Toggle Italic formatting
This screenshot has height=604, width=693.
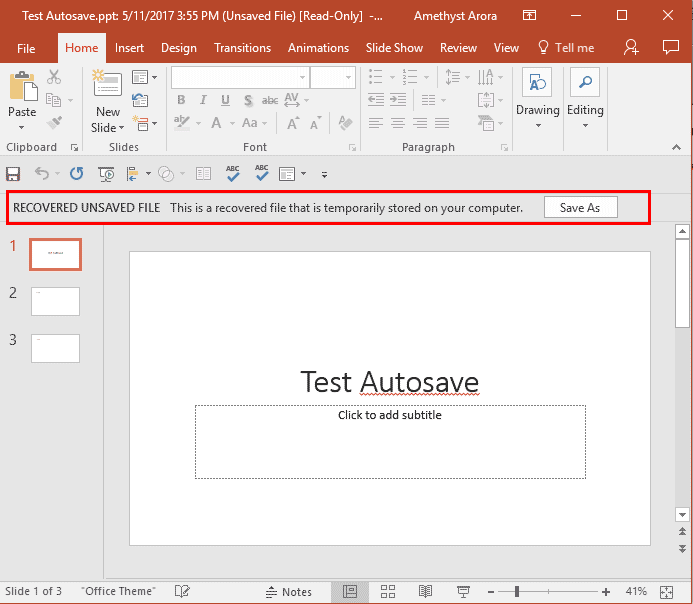(203, 100)
